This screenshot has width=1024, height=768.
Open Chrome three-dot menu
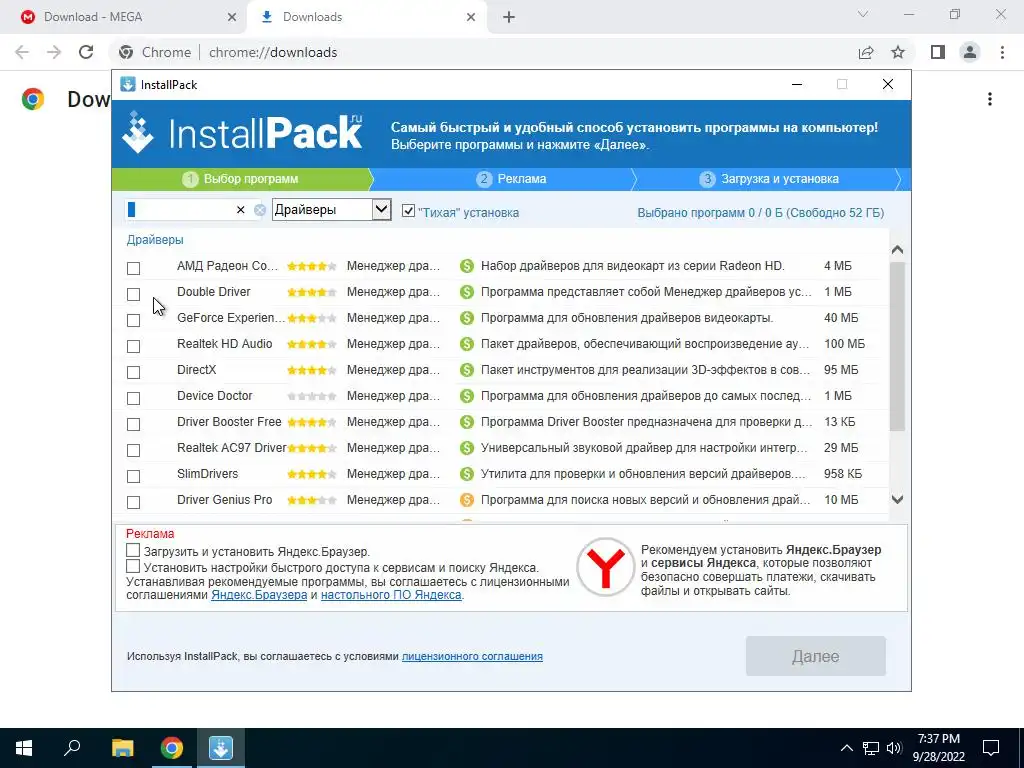[1002, 52]
